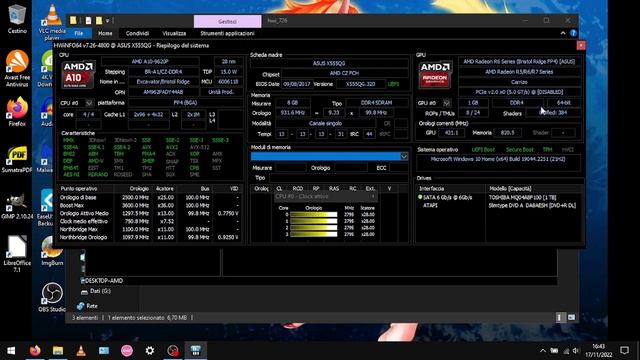Switch to the Visualizza ribbon tab

[174, 33]
